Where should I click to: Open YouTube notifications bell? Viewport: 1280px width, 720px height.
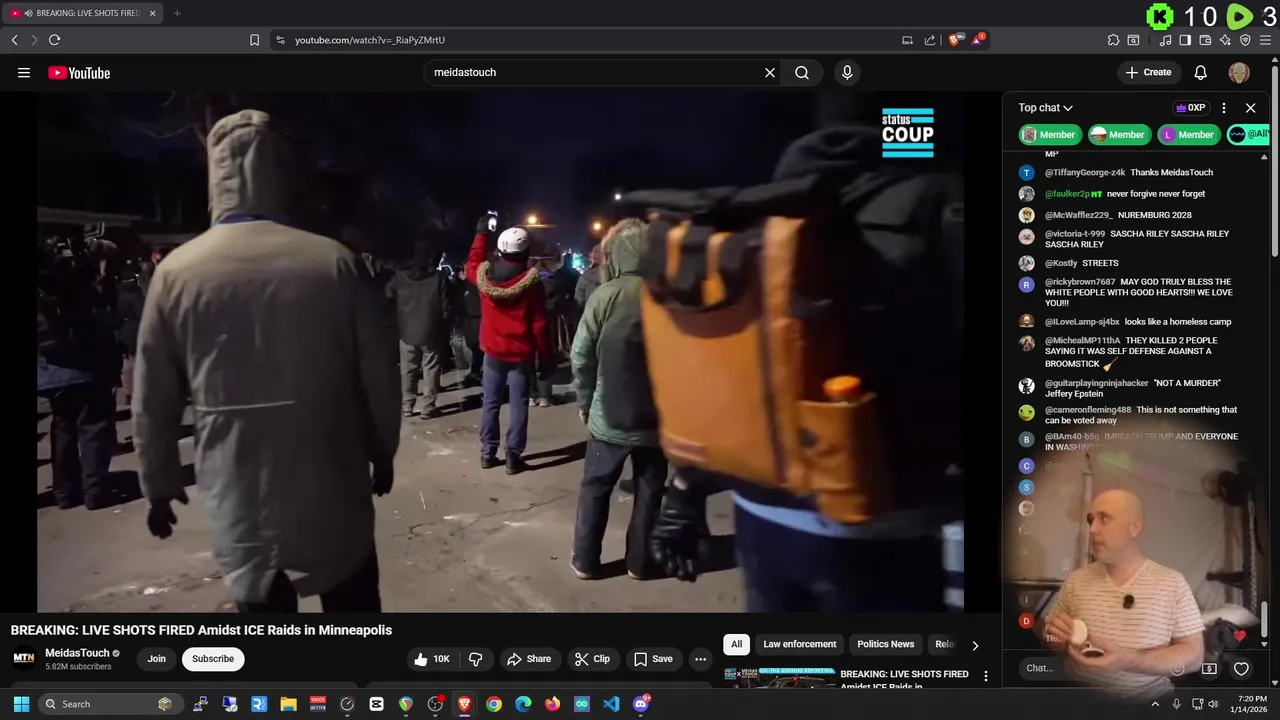[x=1201, y=72]
